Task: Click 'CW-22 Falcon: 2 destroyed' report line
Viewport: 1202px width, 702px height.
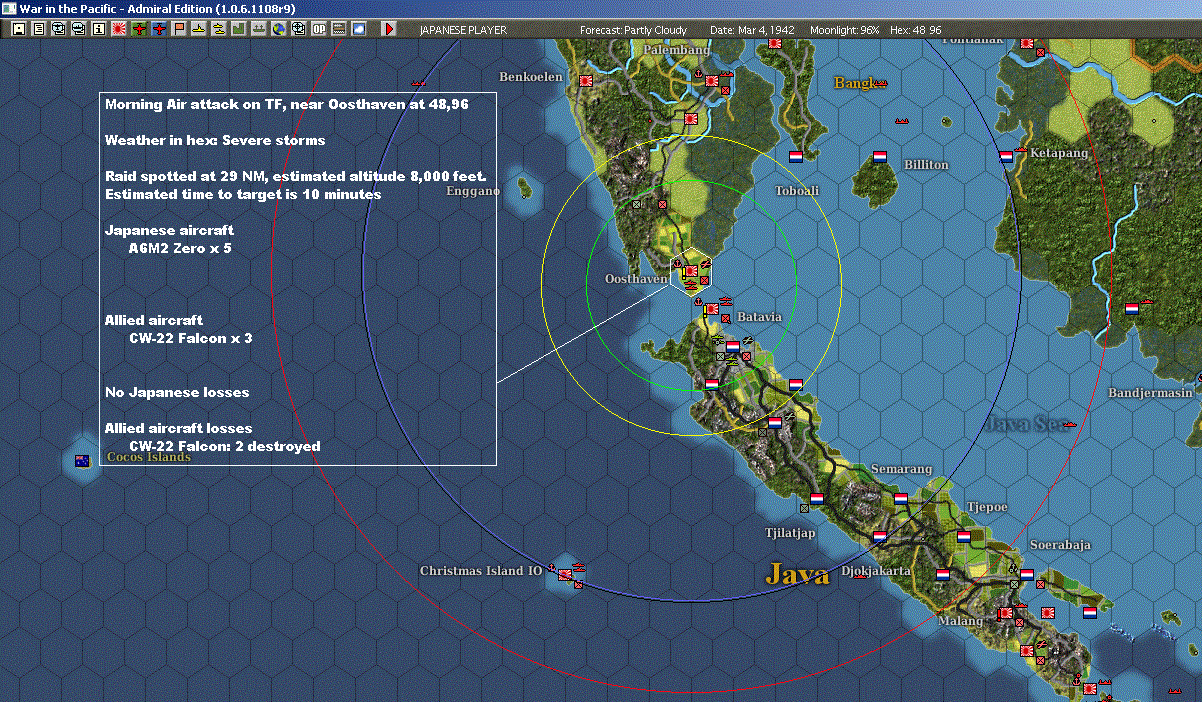Action: (x=225, y=446)
